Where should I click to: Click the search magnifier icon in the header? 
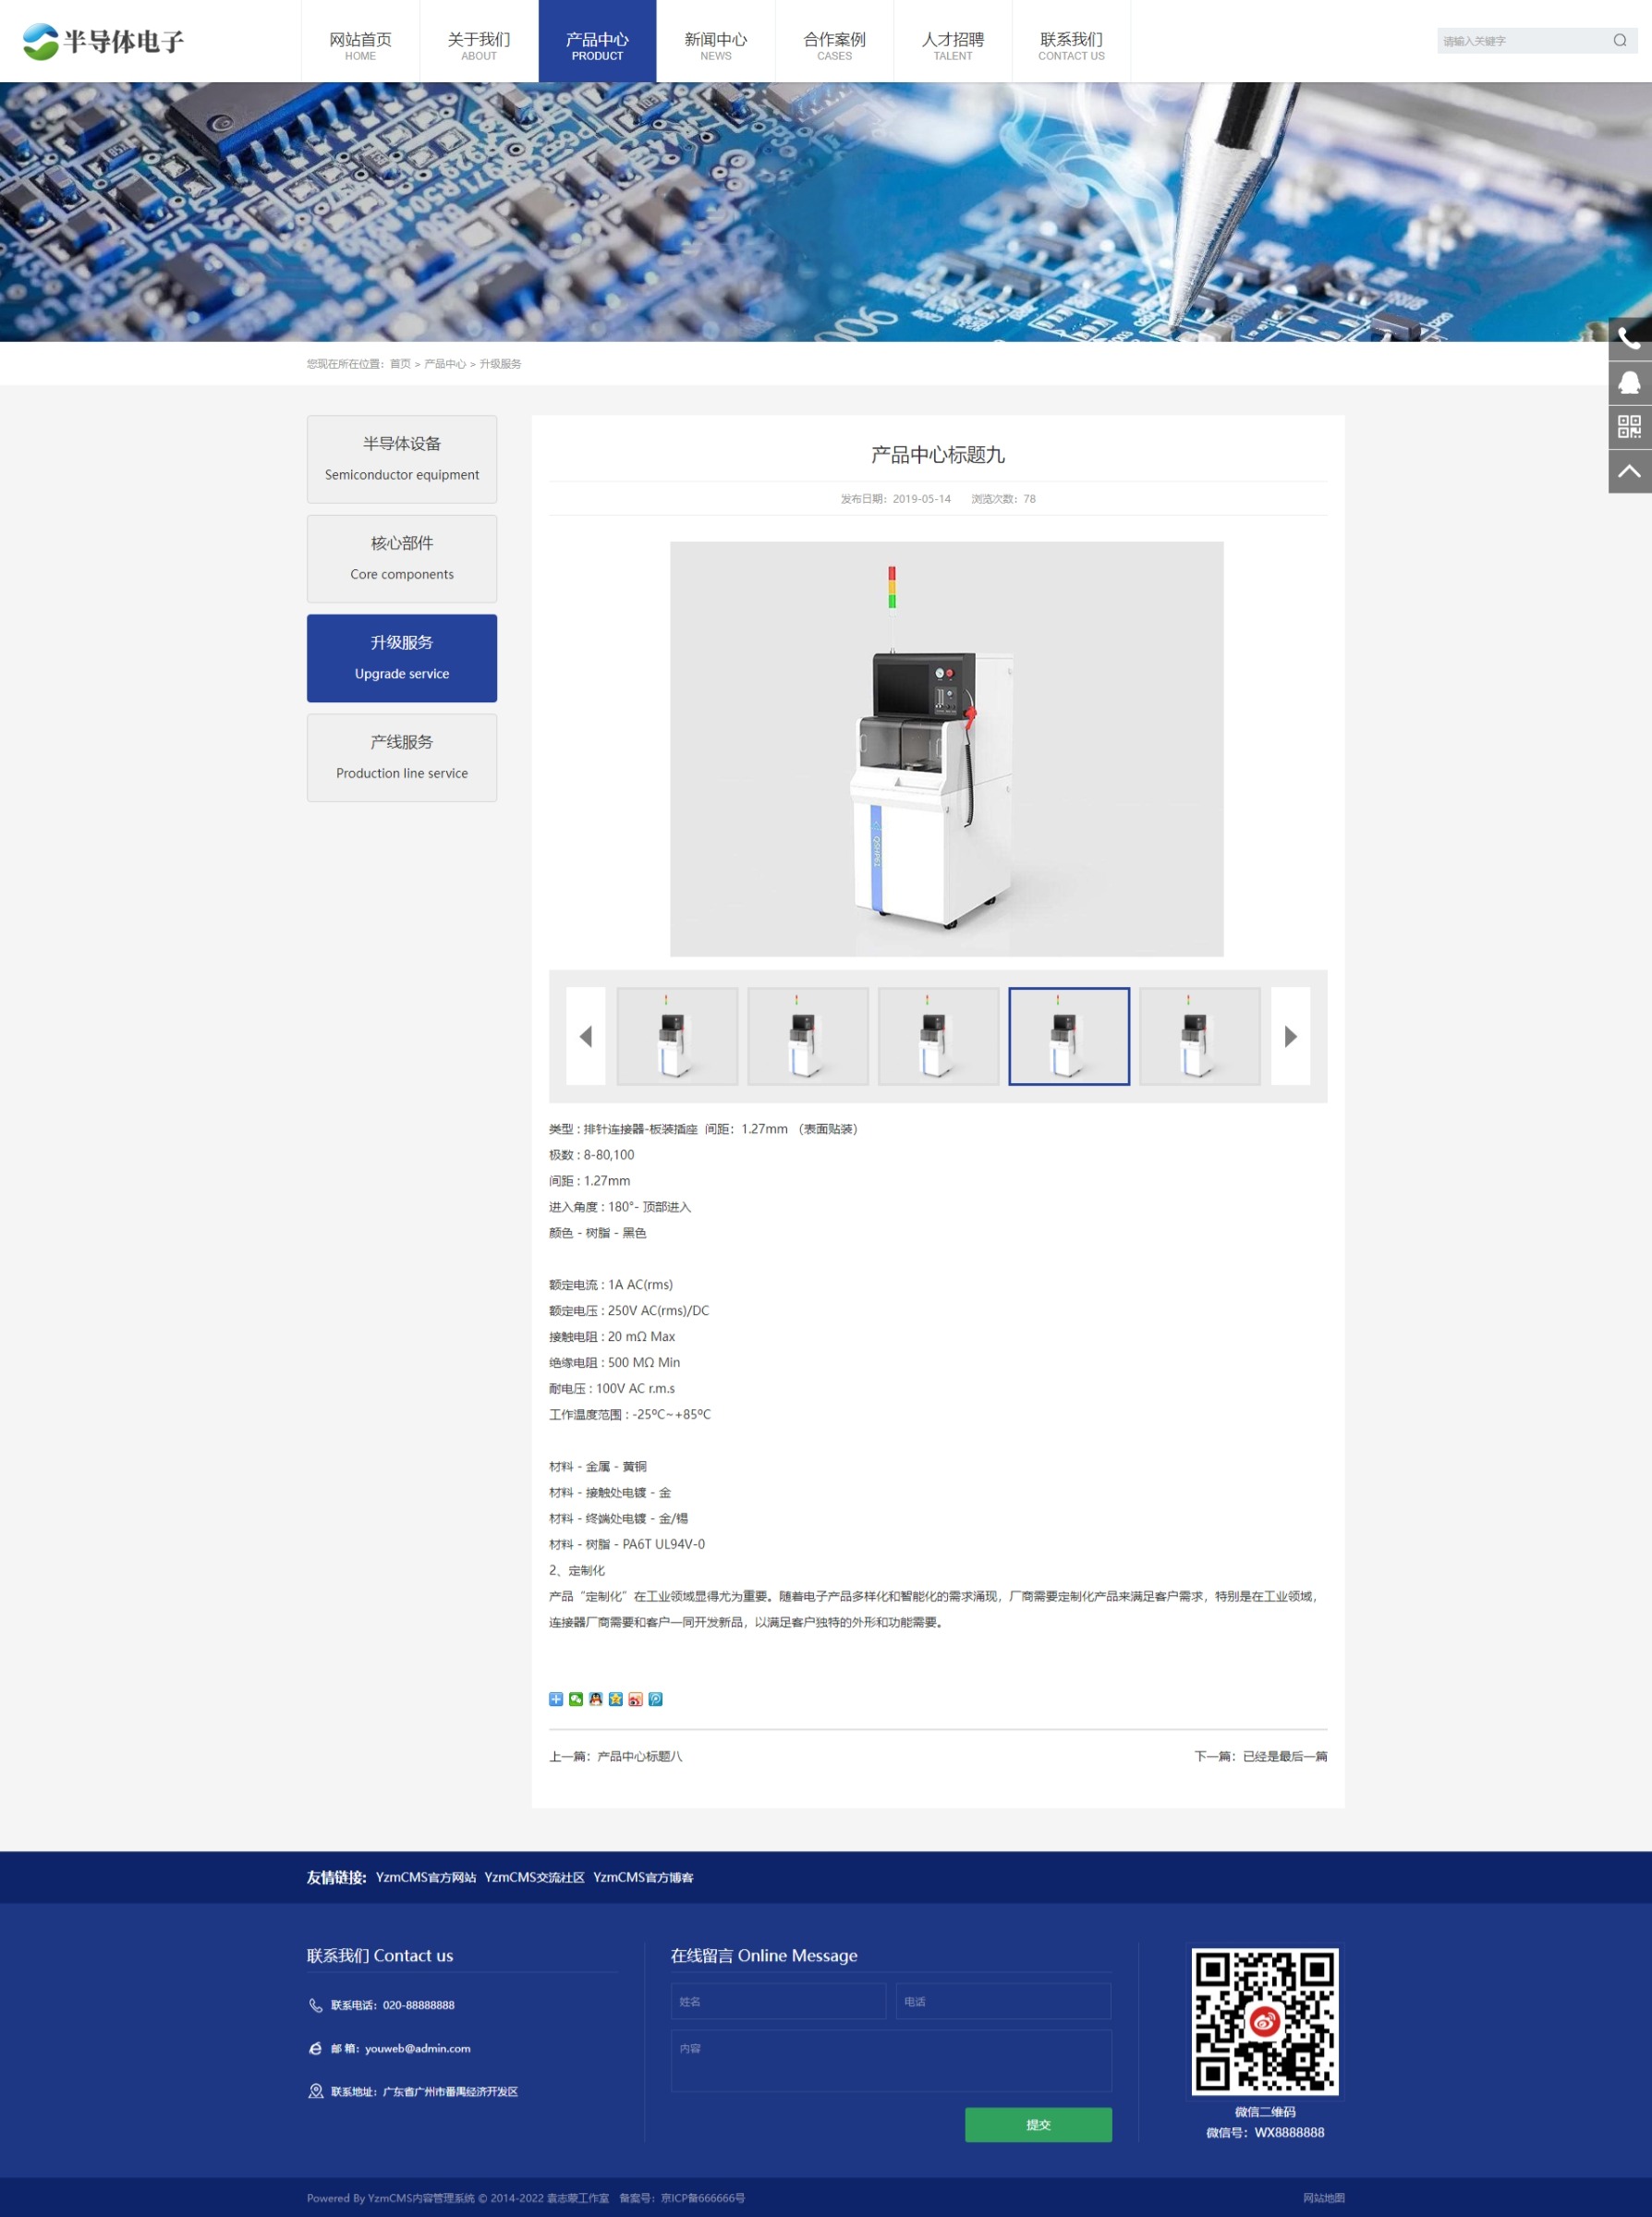click(x=1619, y=41)
